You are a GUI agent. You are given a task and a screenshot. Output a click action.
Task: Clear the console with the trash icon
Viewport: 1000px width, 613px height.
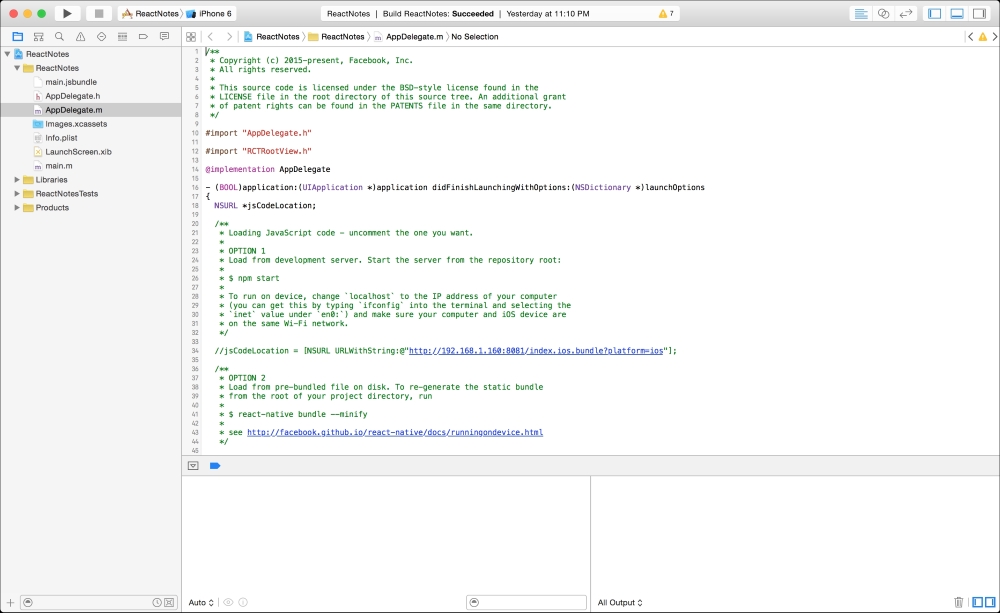point(959,602)
